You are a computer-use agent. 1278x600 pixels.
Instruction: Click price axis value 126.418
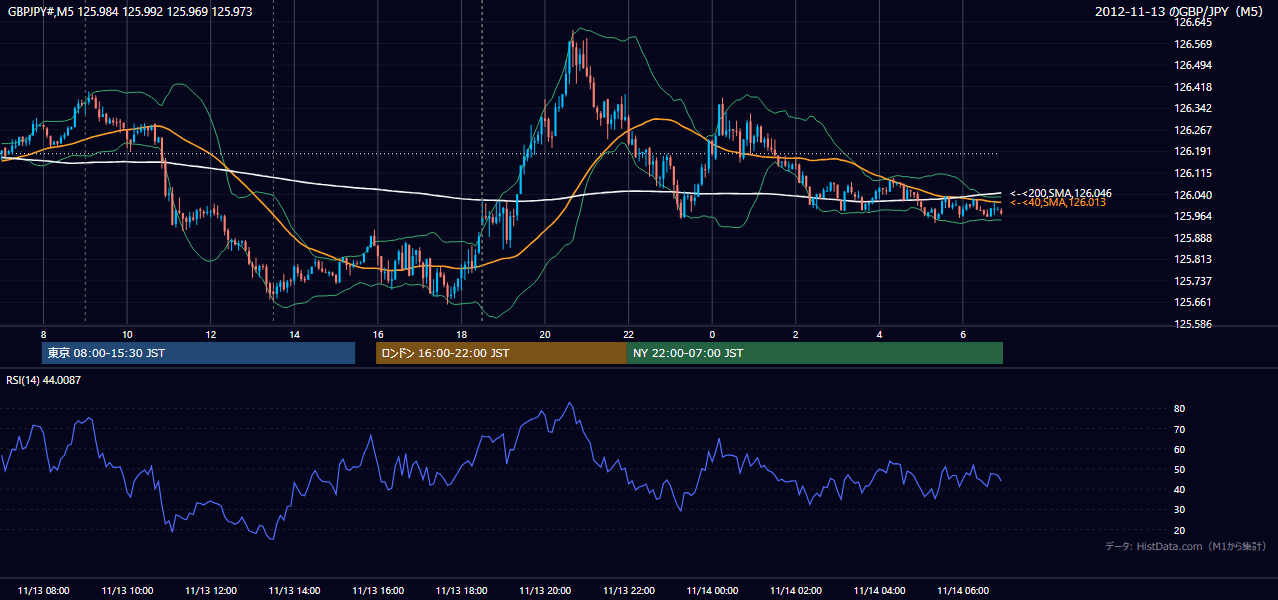pos(1193,87)
